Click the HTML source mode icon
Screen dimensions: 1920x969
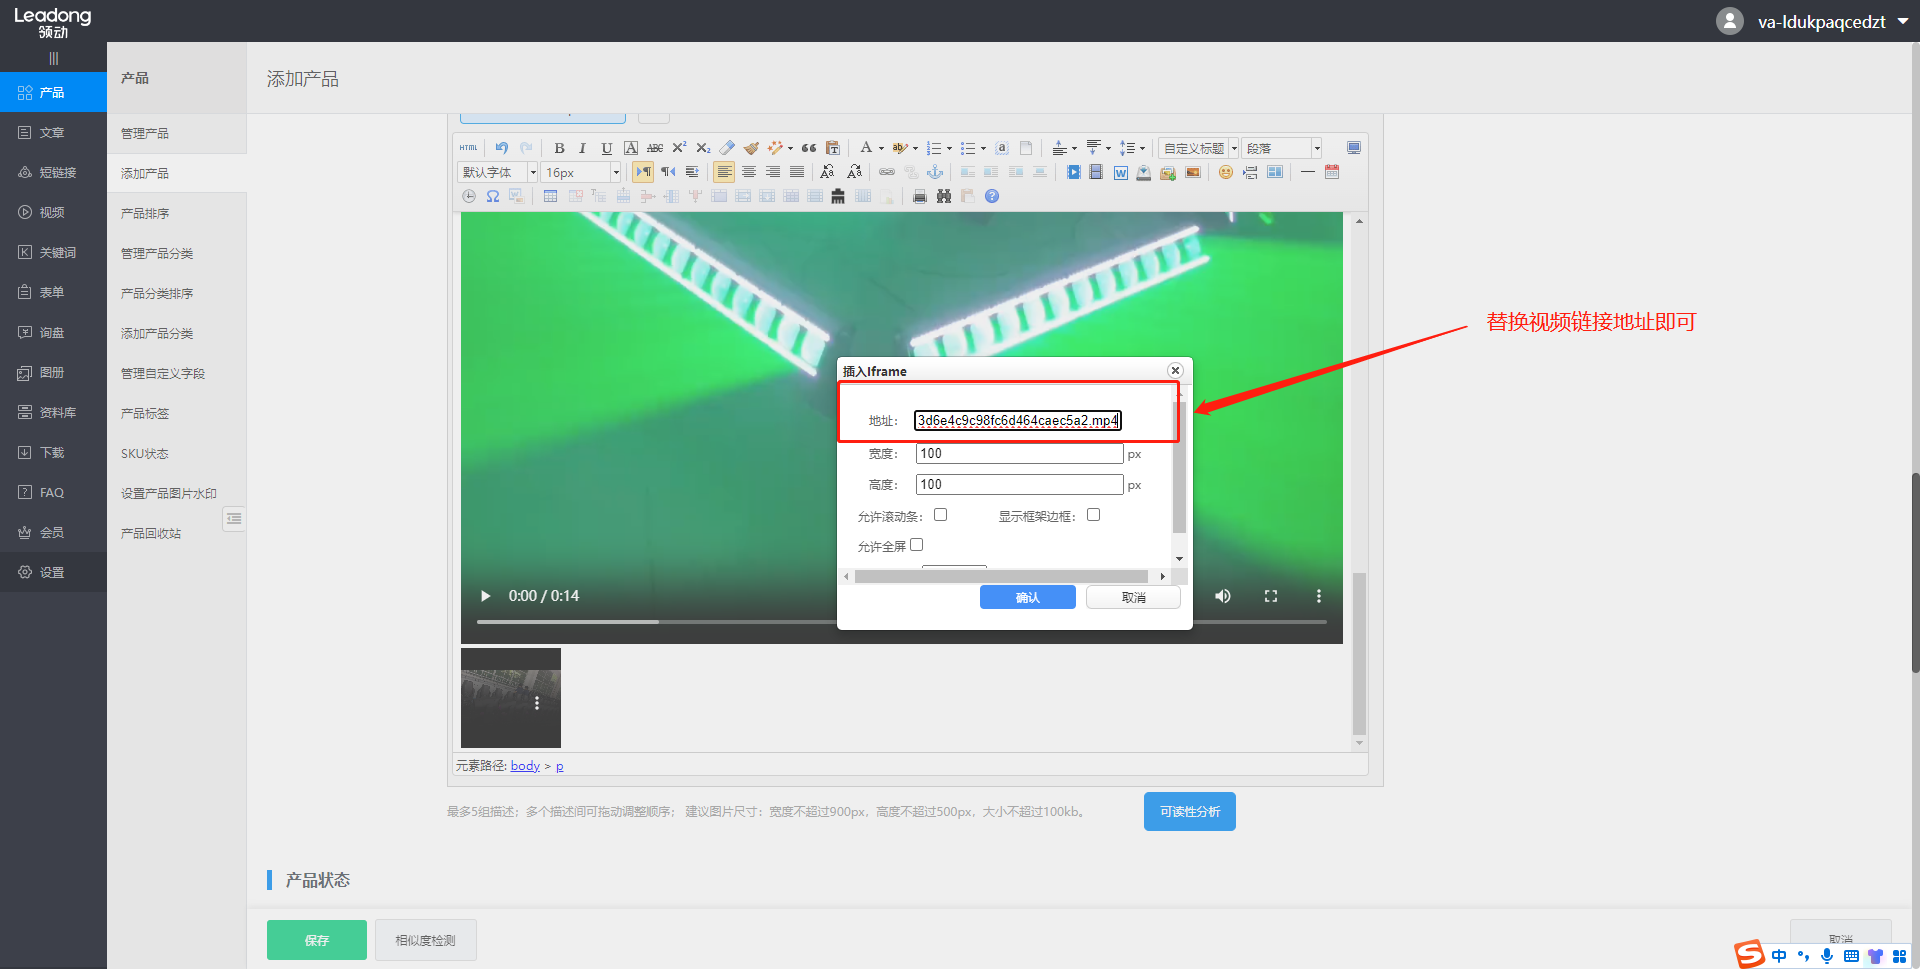pyautogui.click(x=469, y=148)
